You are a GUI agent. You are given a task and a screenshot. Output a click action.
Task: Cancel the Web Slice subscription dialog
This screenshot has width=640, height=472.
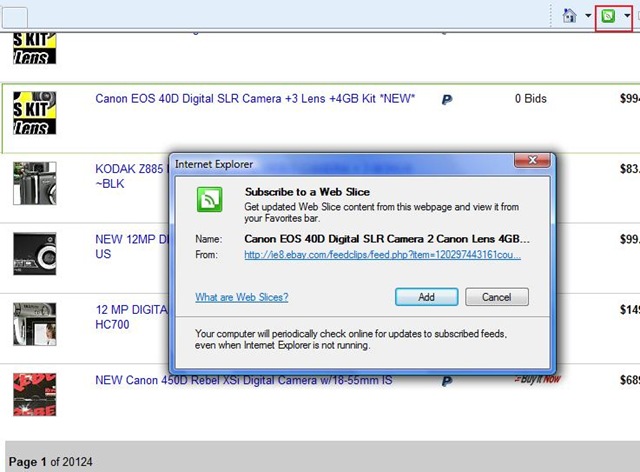pyautogui.click(x=497, y=297)
